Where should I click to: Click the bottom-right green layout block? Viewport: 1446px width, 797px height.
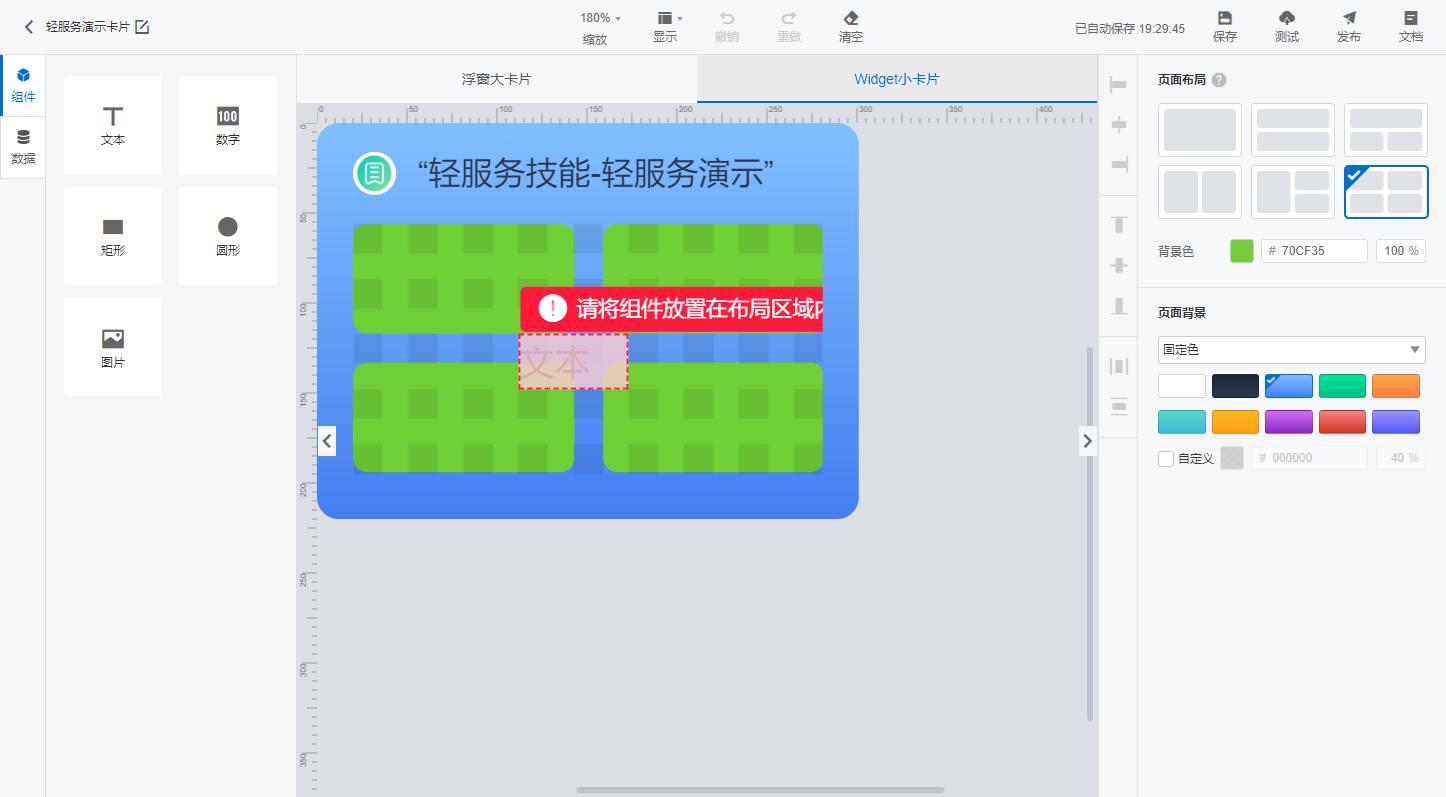(x=713, y=417)
